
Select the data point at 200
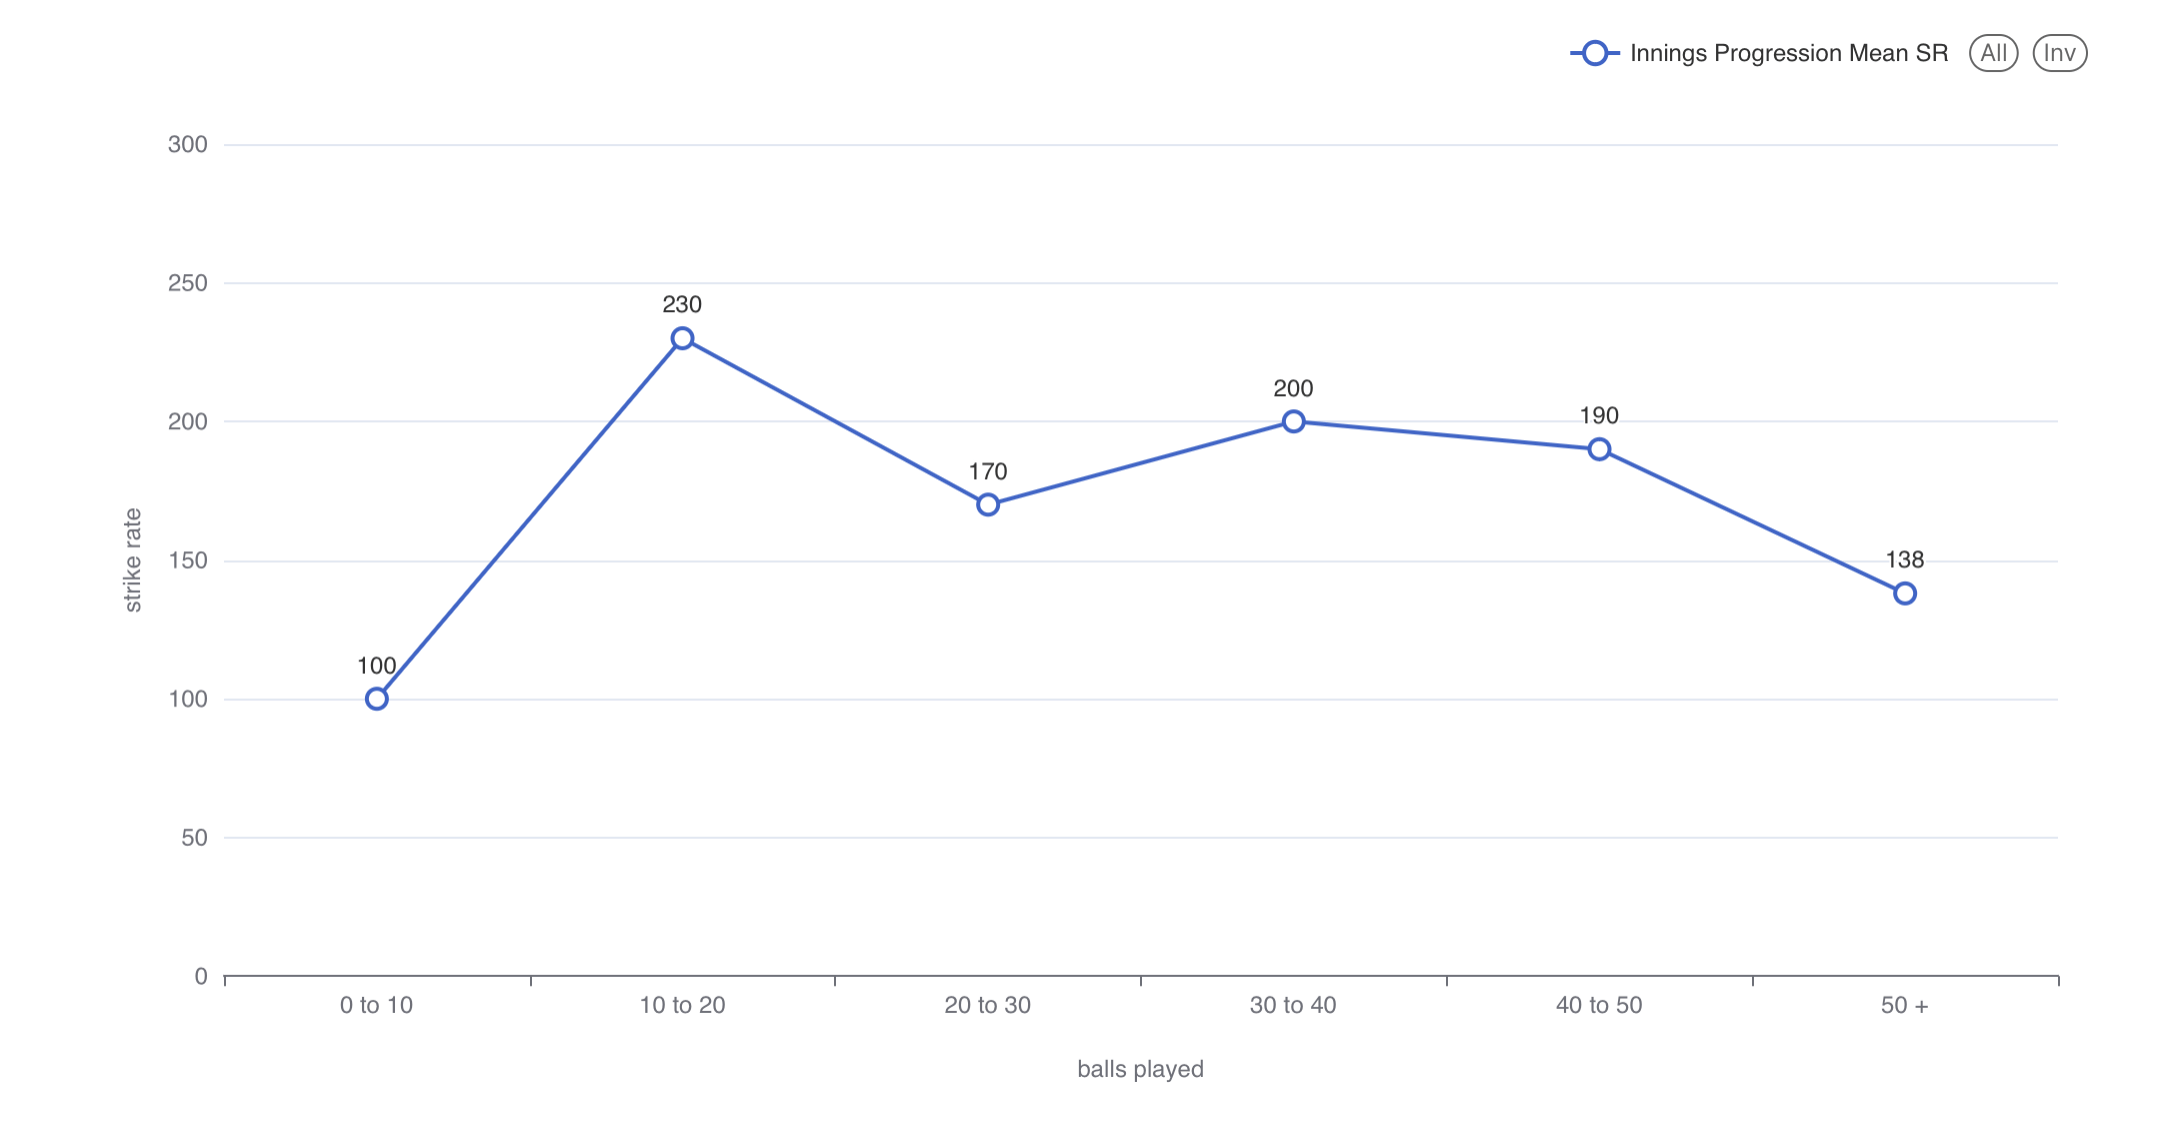pos(1293,421)
